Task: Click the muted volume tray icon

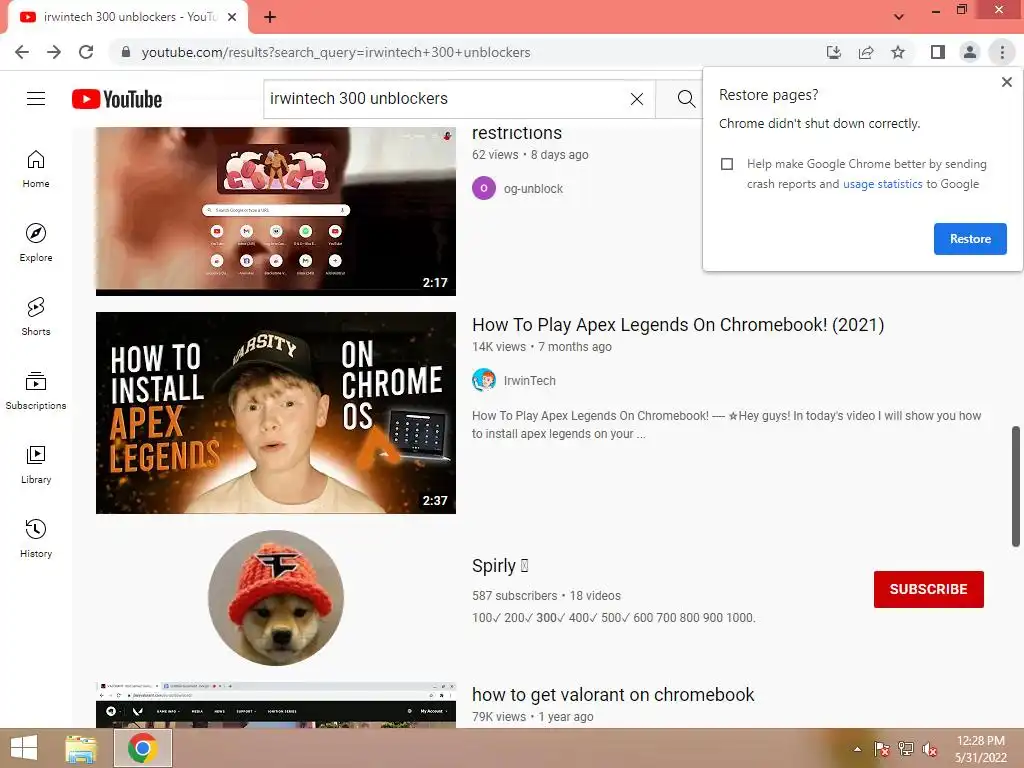Action: coord(930,749)
